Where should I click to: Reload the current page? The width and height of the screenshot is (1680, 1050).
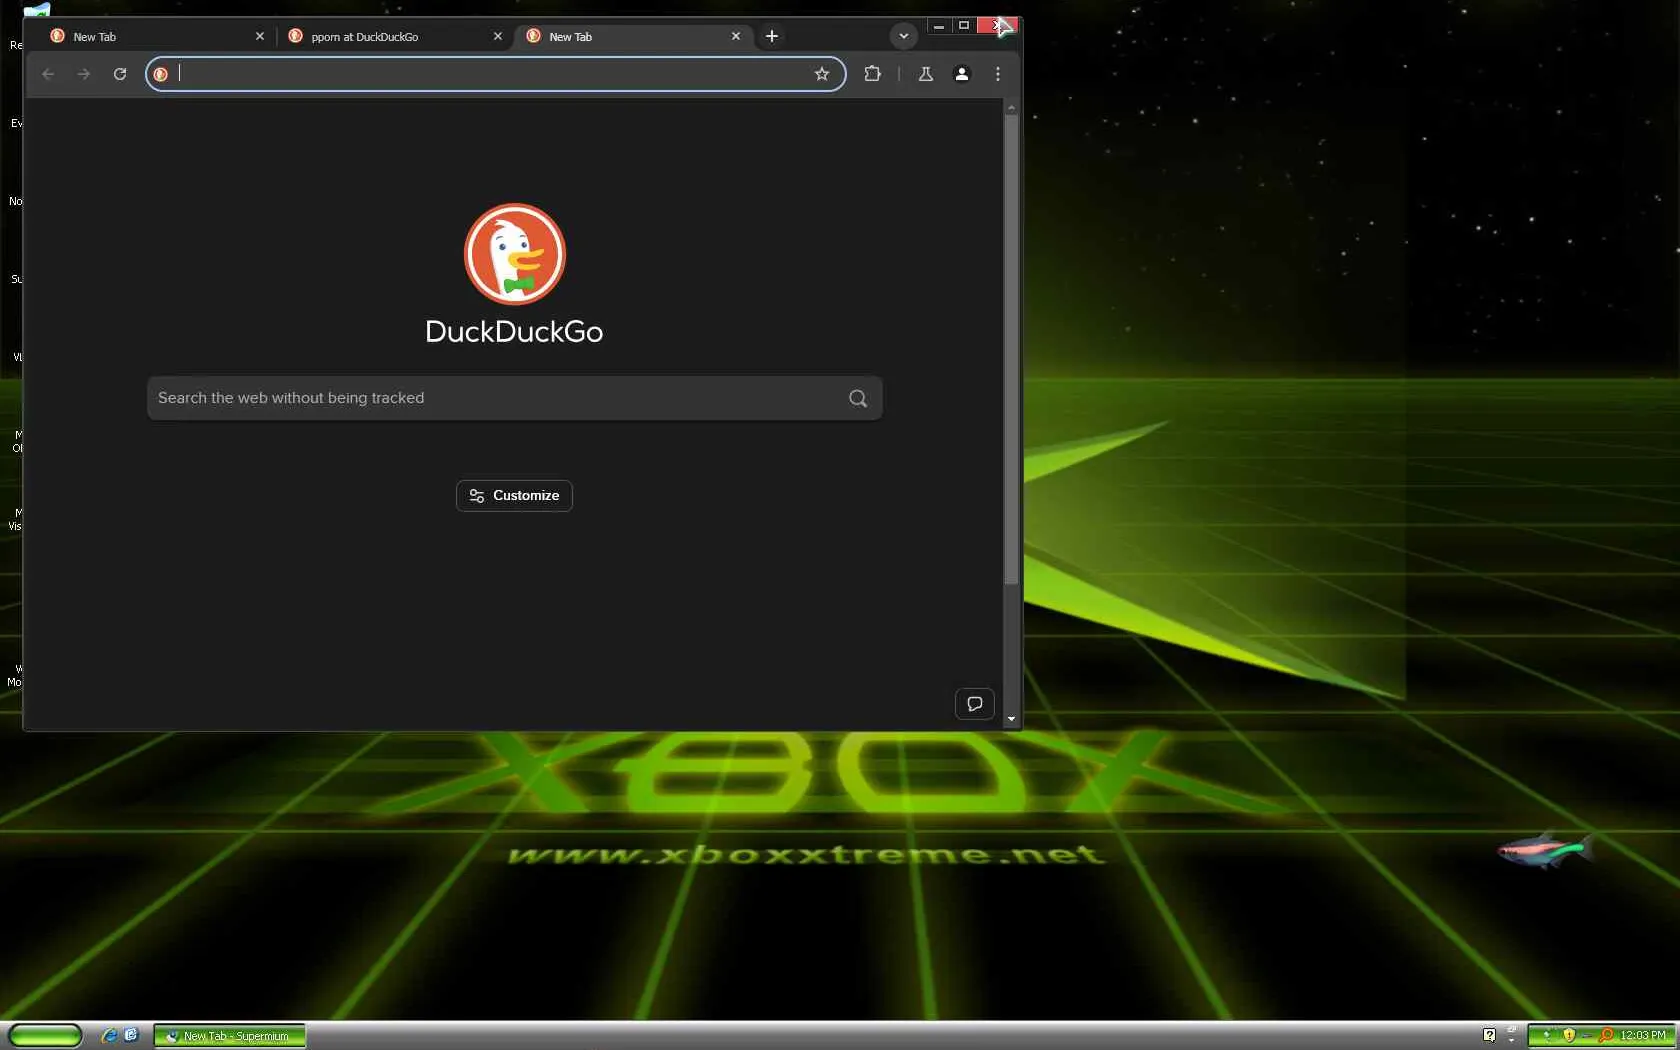click(x=120, y=74)
